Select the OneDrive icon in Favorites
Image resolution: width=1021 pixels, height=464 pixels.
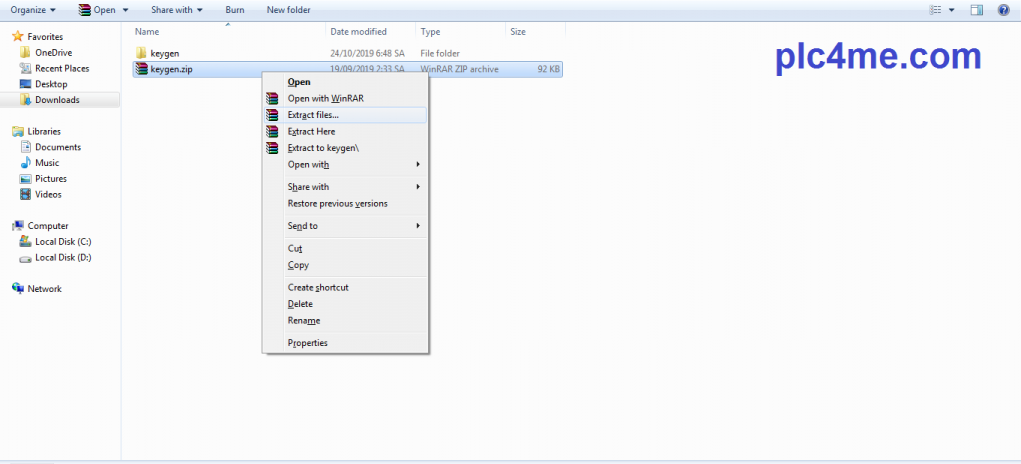tap(25, 52)
